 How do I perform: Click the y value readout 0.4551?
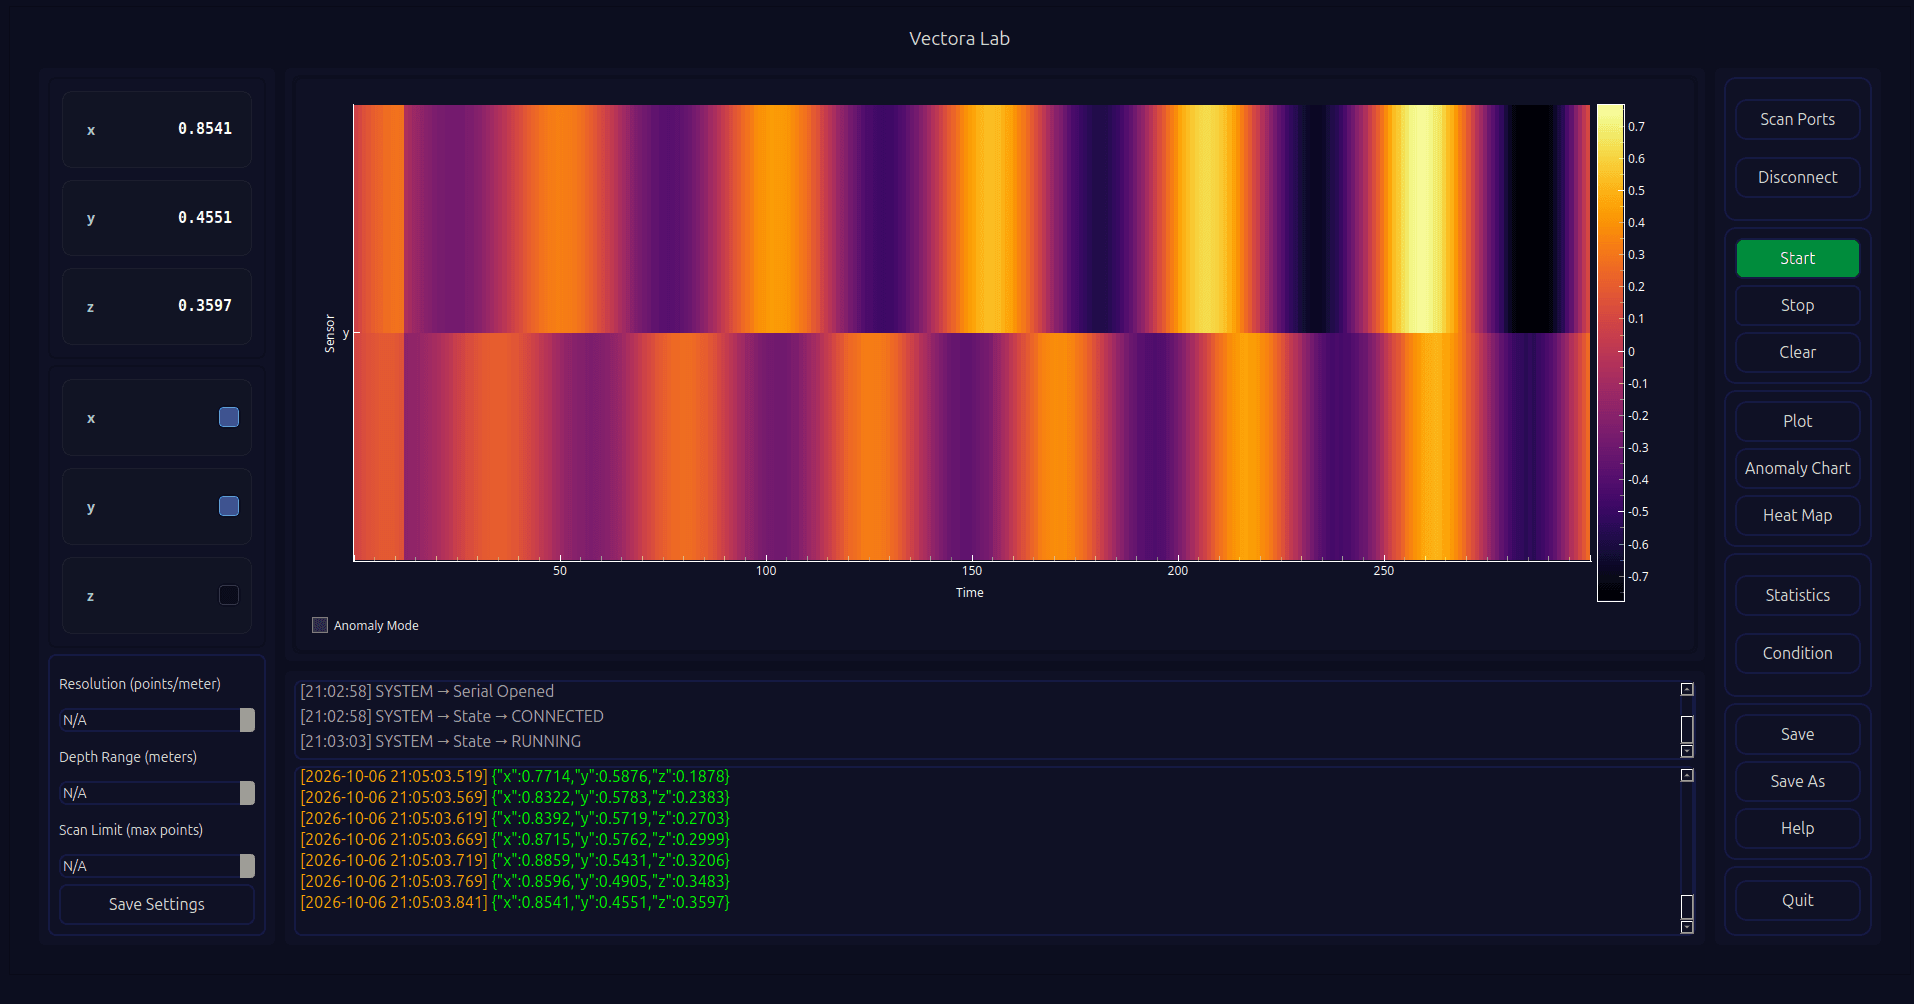pos(205,217)
